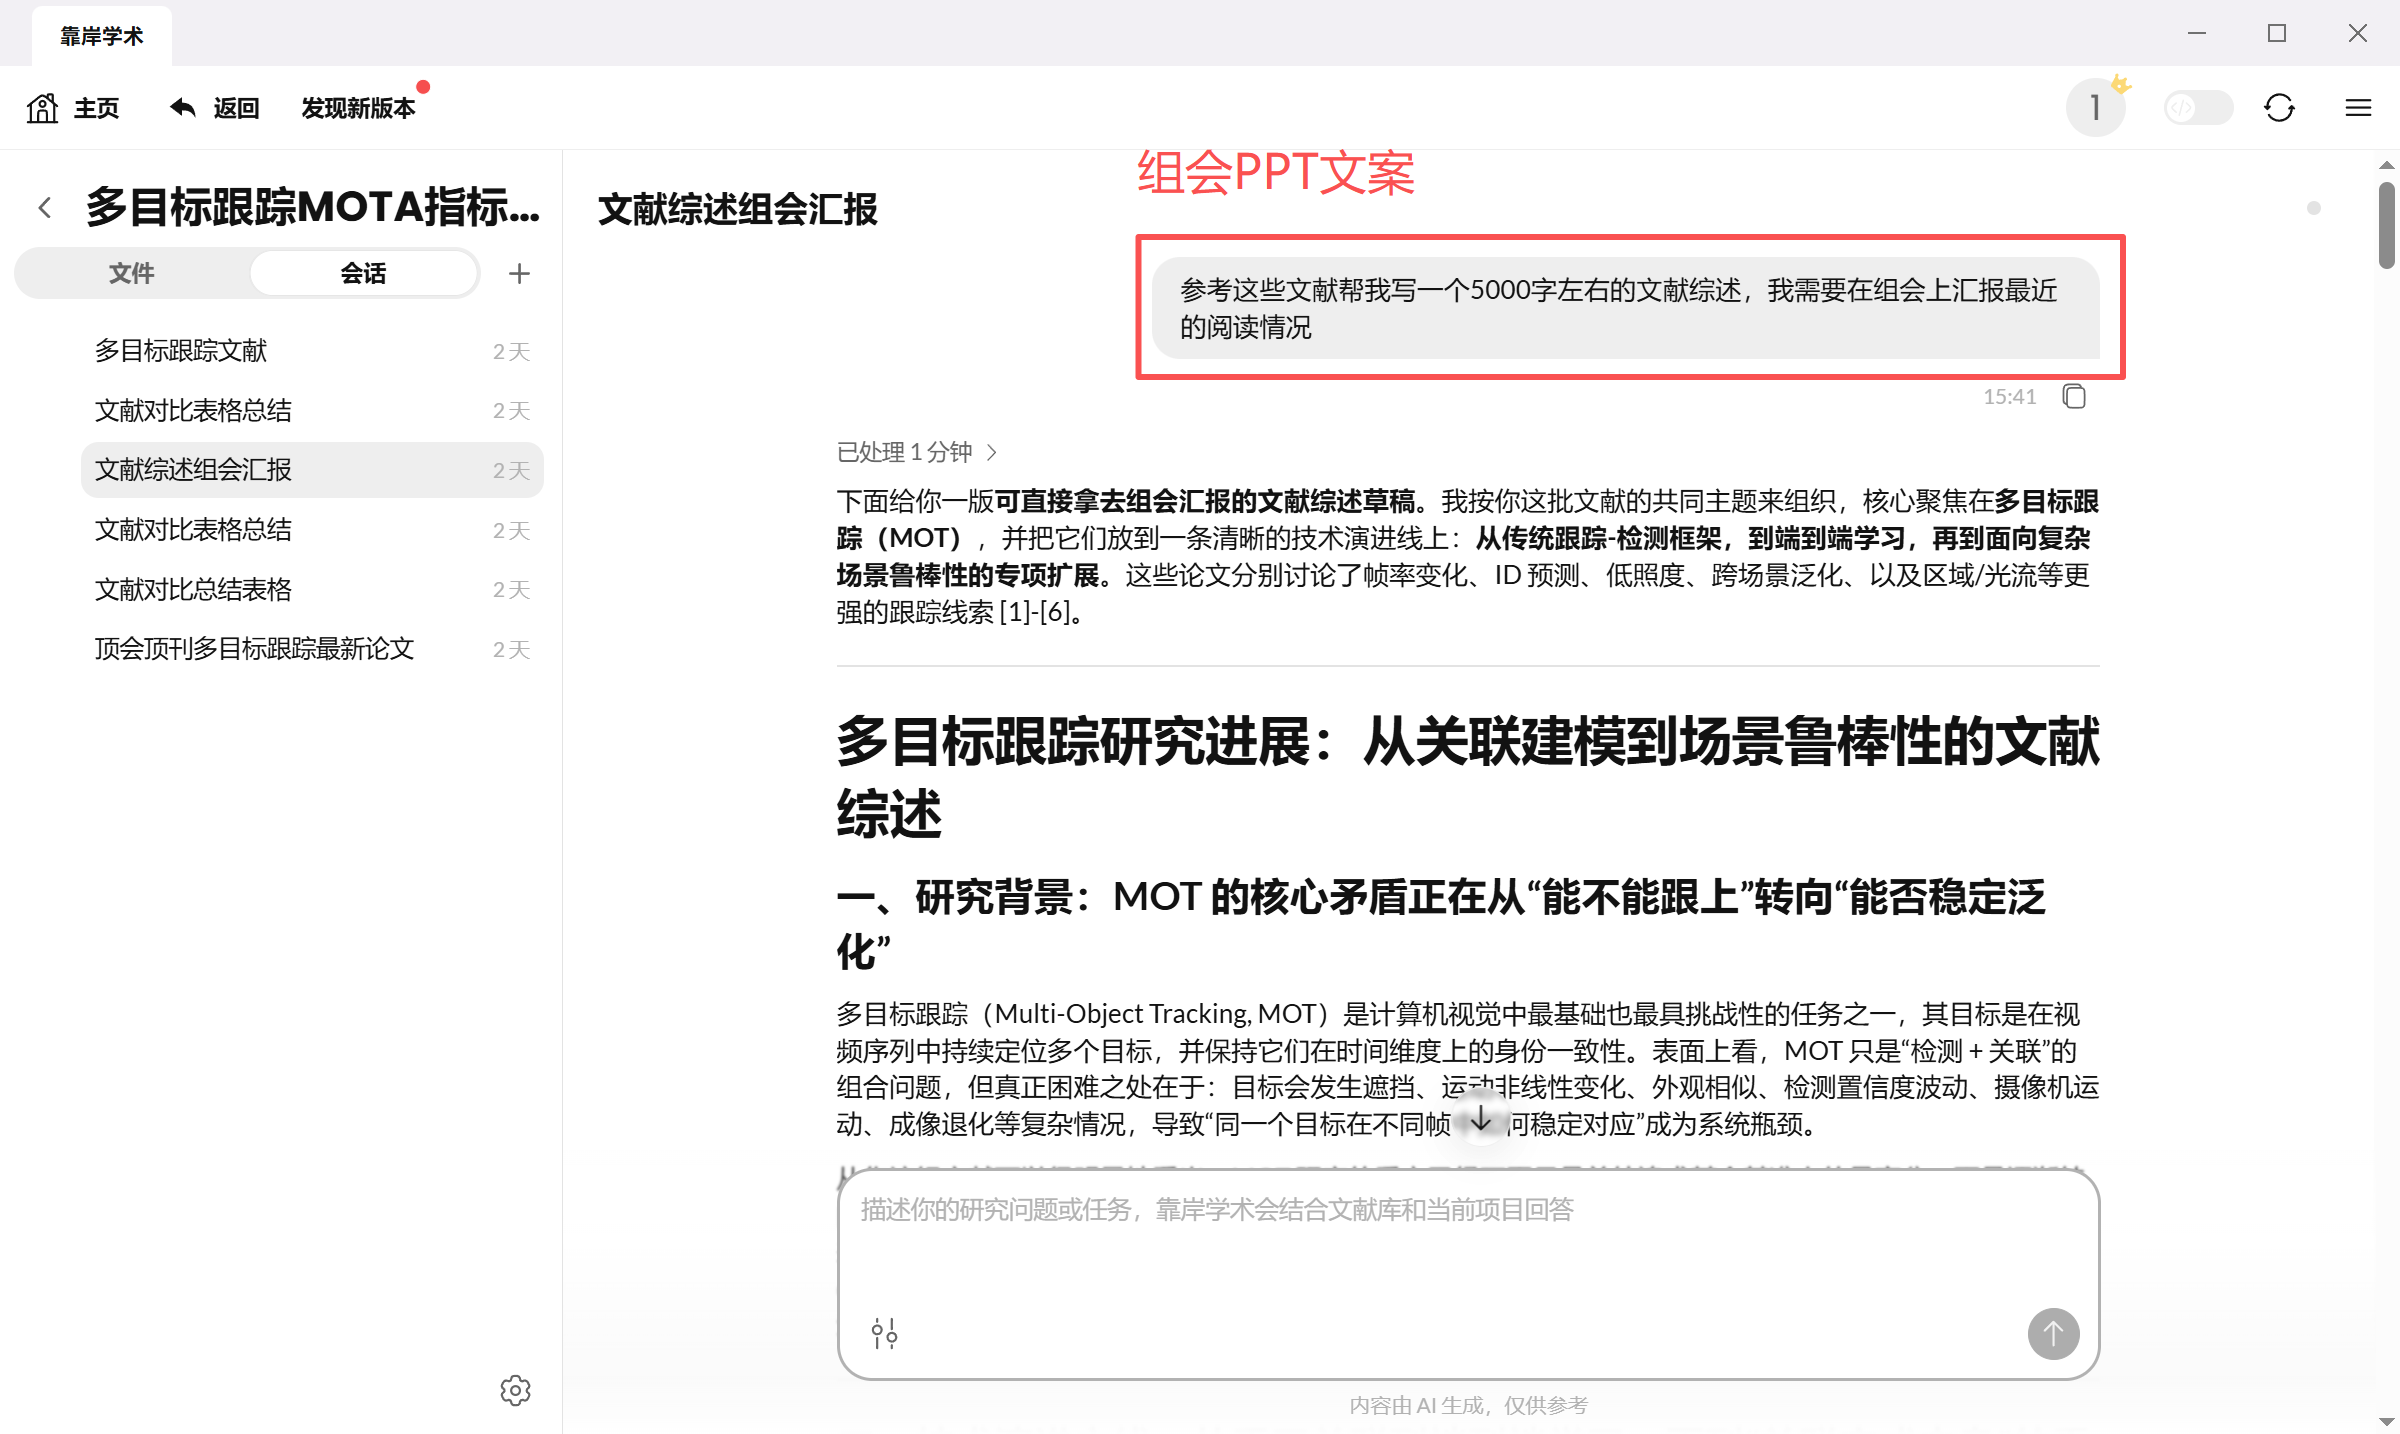Click project title 多目标跟踪MOTA指标...

312,207
